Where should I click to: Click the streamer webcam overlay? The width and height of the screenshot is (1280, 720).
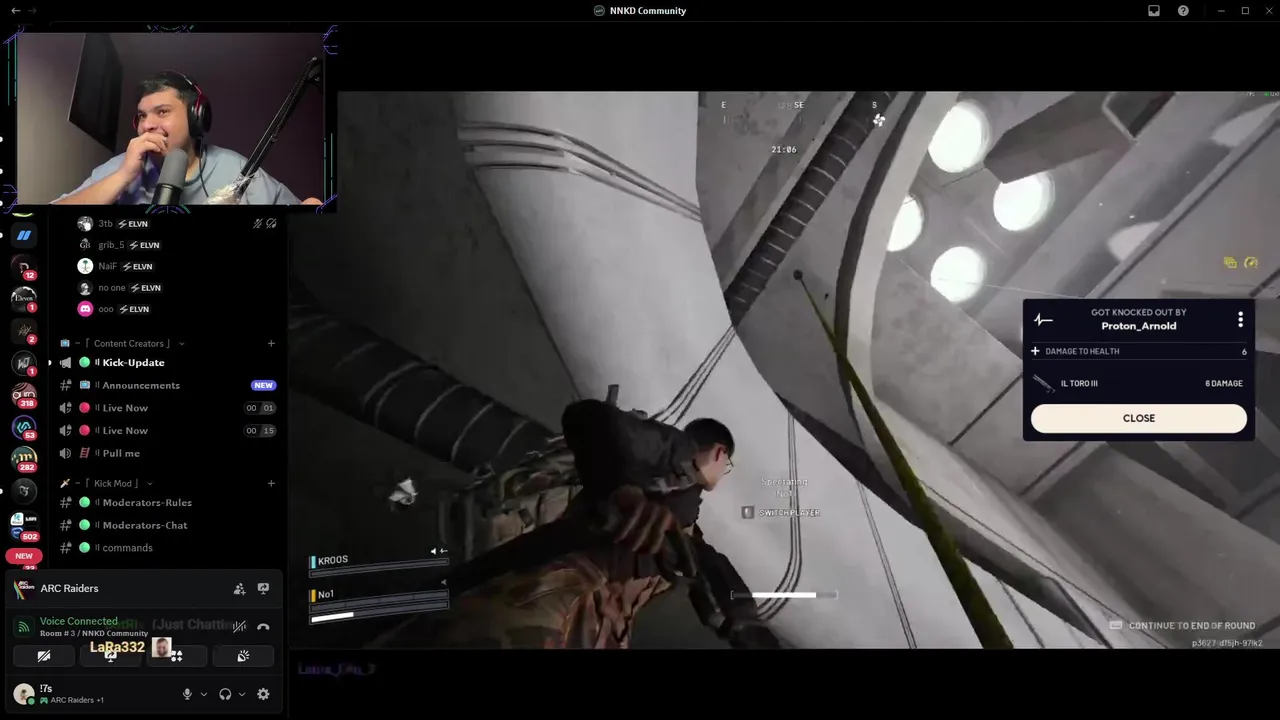click(x=172, y=118)
